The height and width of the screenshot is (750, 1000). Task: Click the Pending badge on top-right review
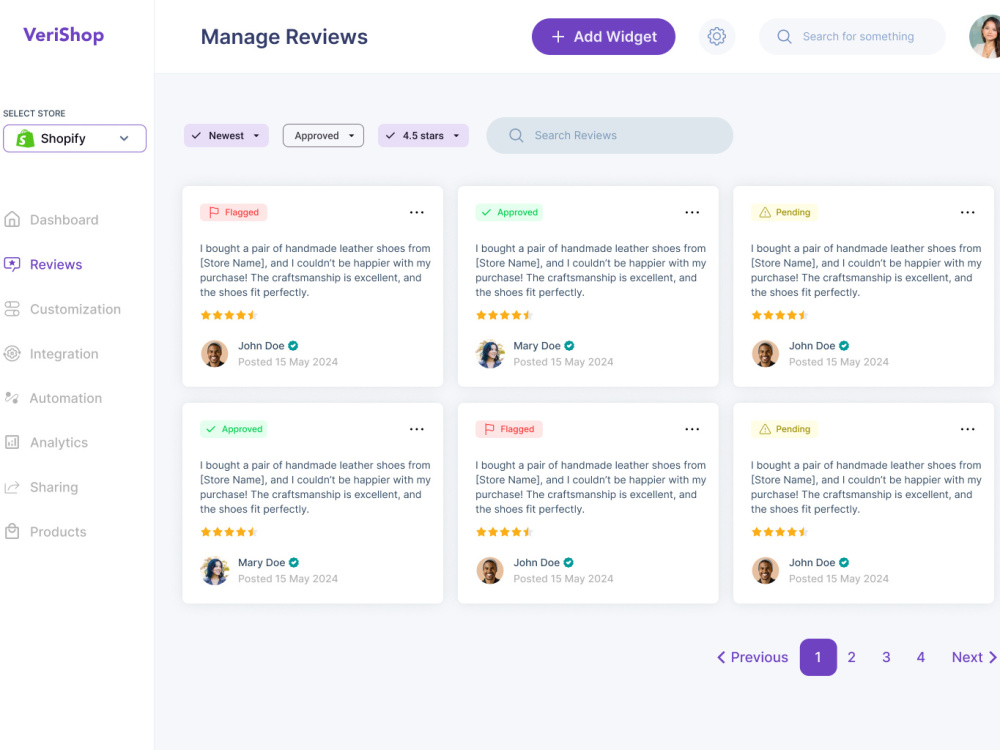coord(784,212)
